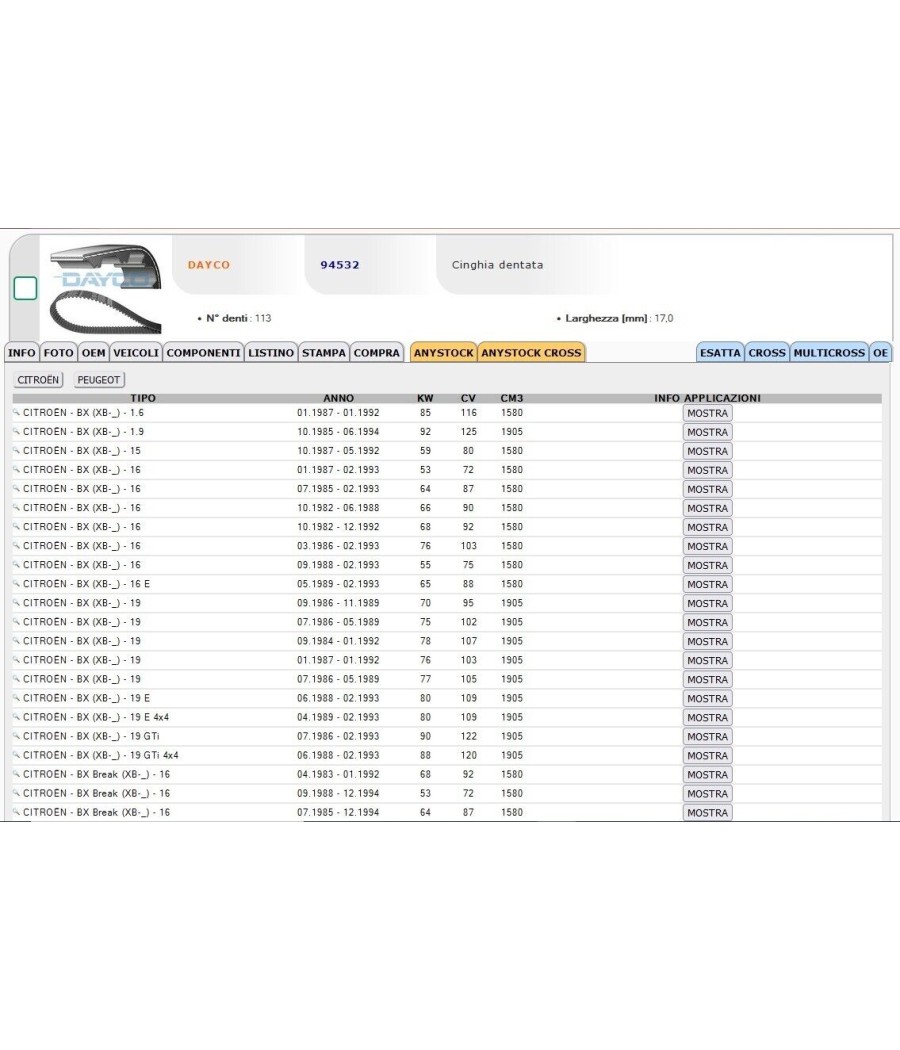Click MOSTRA for BX 19 GTi 4x4 row

(x=707, y=755)
